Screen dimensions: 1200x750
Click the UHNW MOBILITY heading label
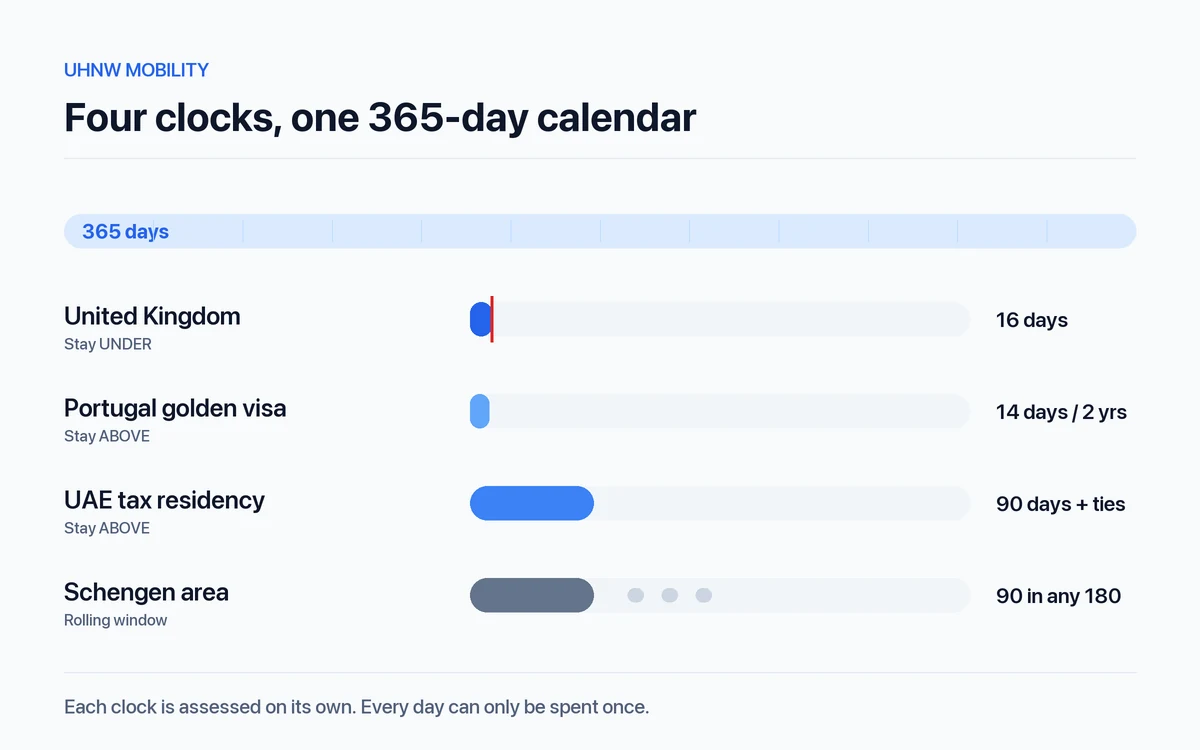136,70
